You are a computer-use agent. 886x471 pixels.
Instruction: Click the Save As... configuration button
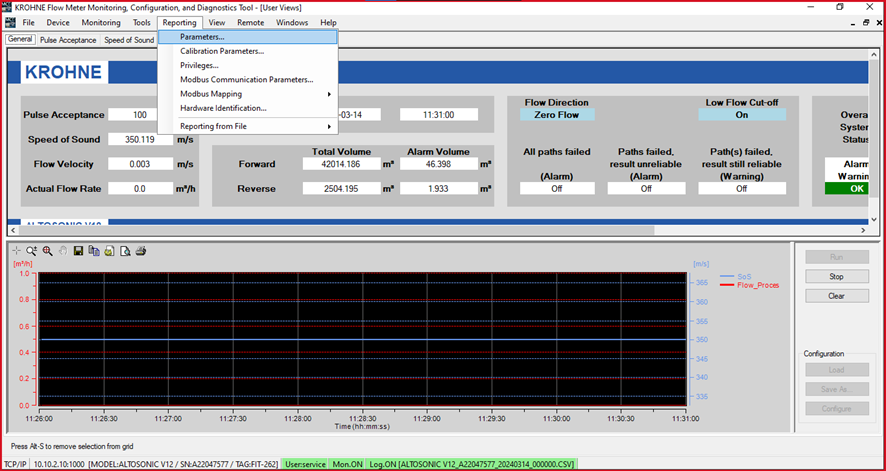pos(837,389)
